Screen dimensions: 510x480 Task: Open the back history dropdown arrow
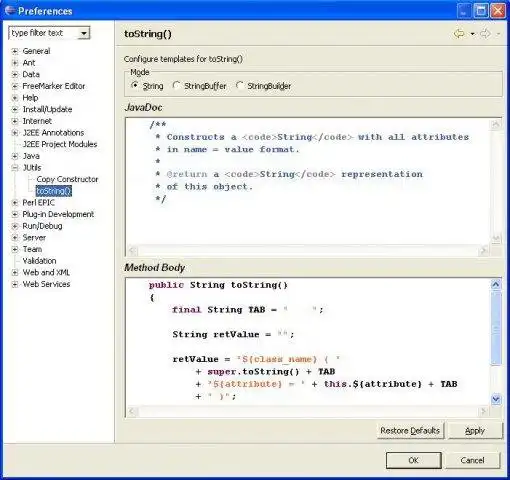tap(473, 34)
